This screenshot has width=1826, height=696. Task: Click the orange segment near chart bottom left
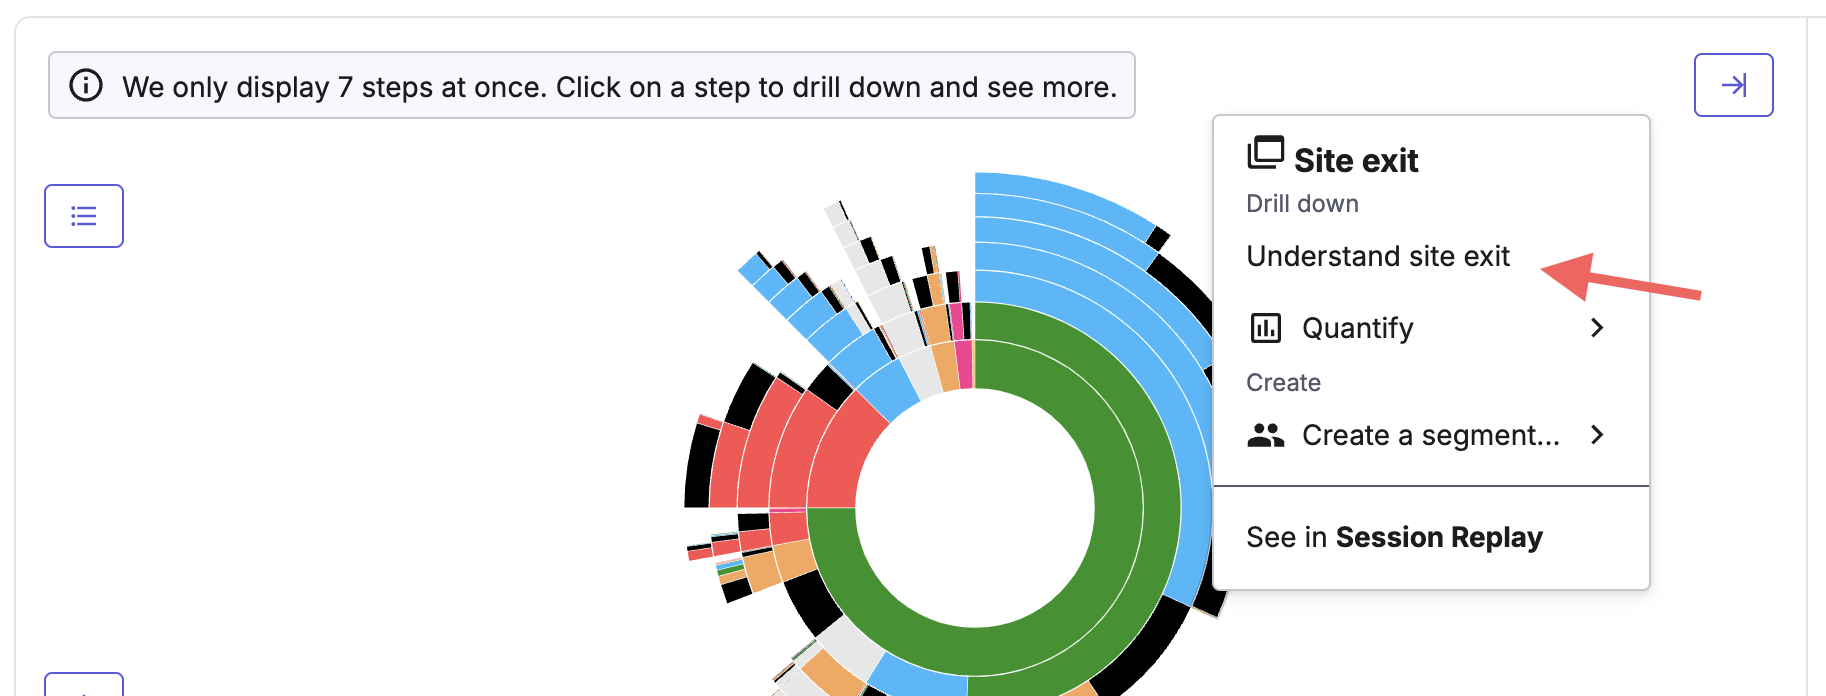pyautogui.click(x=795, y=560)
